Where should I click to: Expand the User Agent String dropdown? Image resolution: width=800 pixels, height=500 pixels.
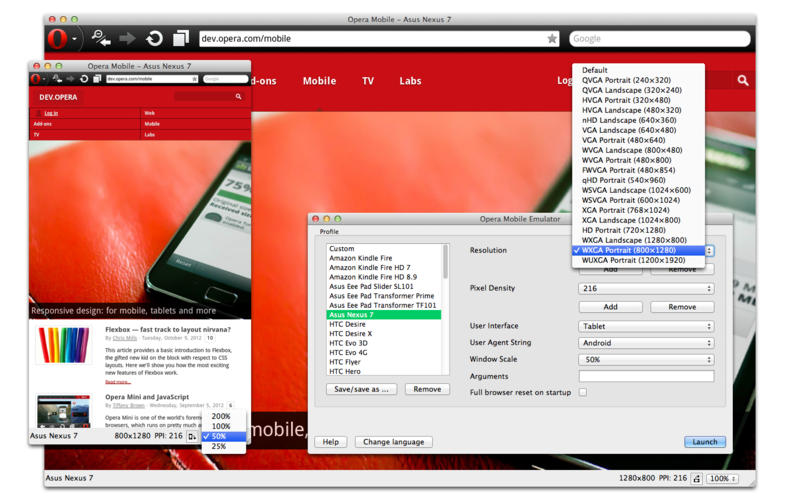[645, 343]
